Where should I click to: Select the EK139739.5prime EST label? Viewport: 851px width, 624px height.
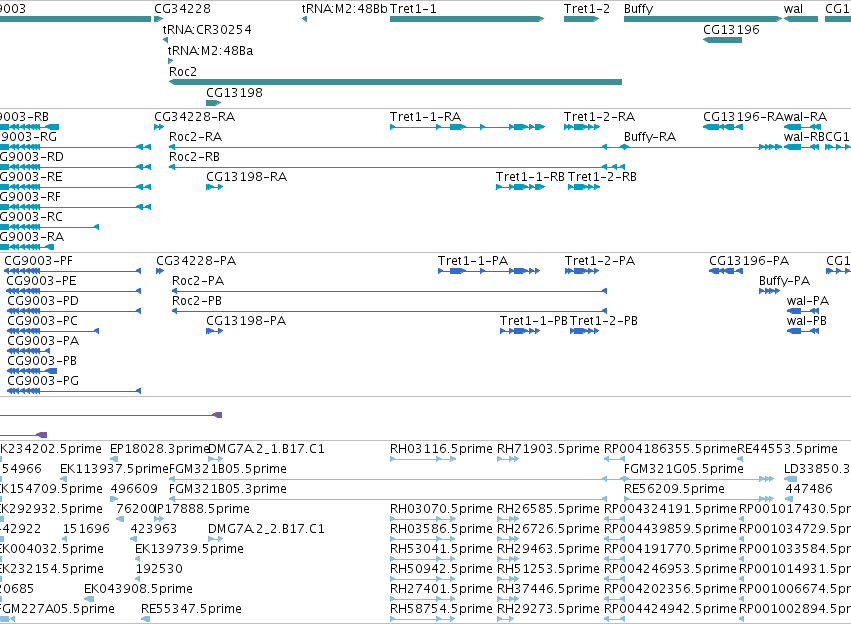point(189,549)
